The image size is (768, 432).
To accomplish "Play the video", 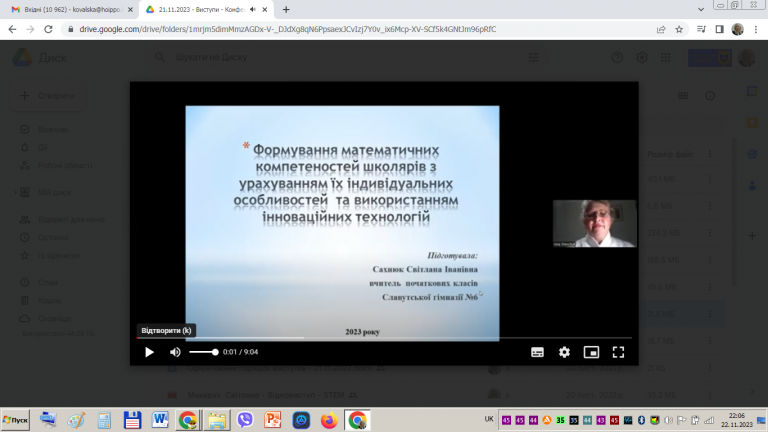I will (149, 352).
